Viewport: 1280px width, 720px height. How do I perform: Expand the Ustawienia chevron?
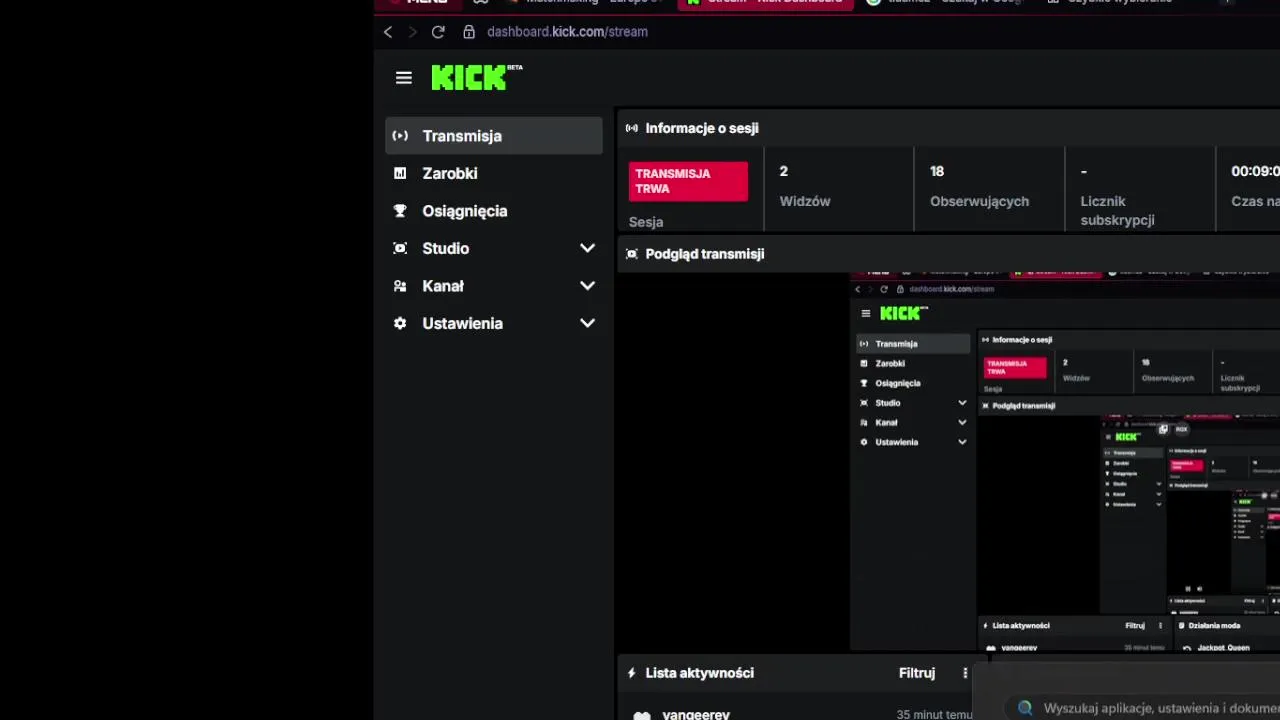(587, 323)
